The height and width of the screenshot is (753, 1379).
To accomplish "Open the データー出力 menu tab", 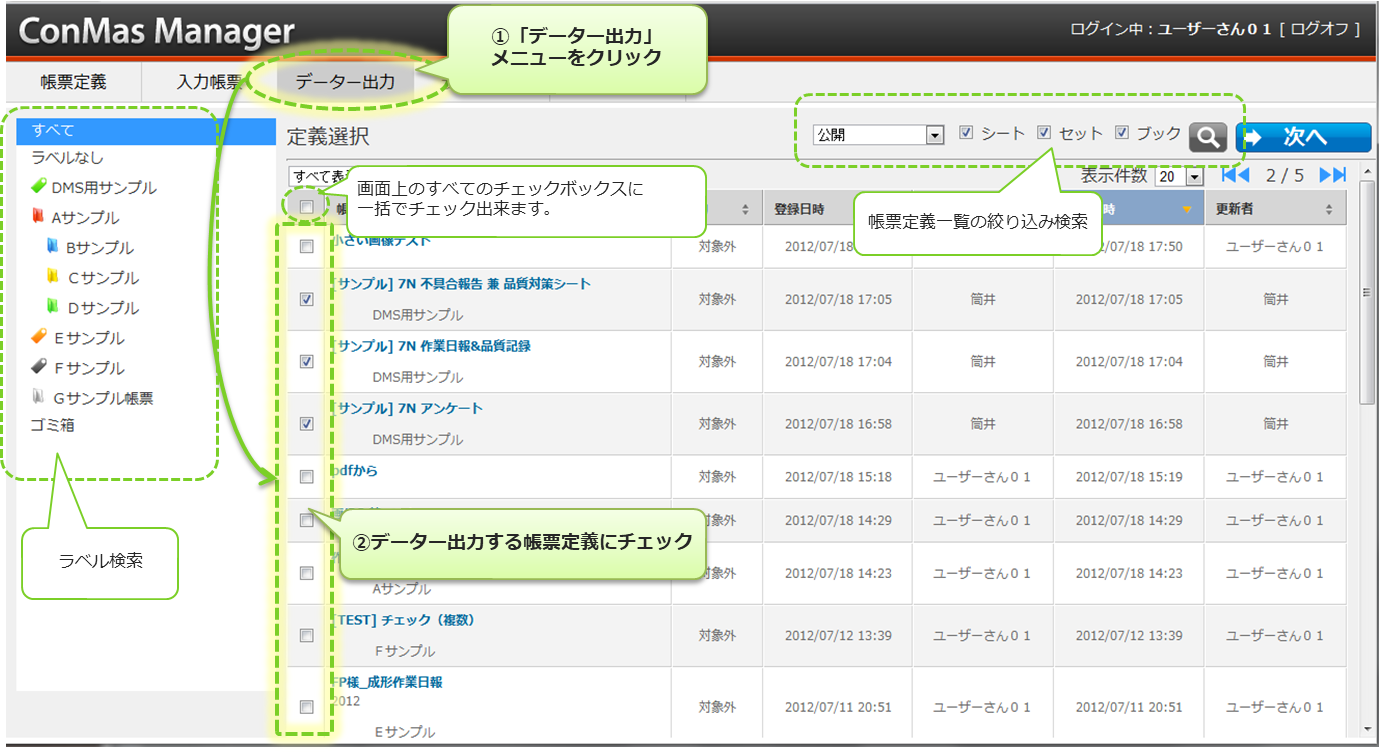I will [x=345, y=82].
